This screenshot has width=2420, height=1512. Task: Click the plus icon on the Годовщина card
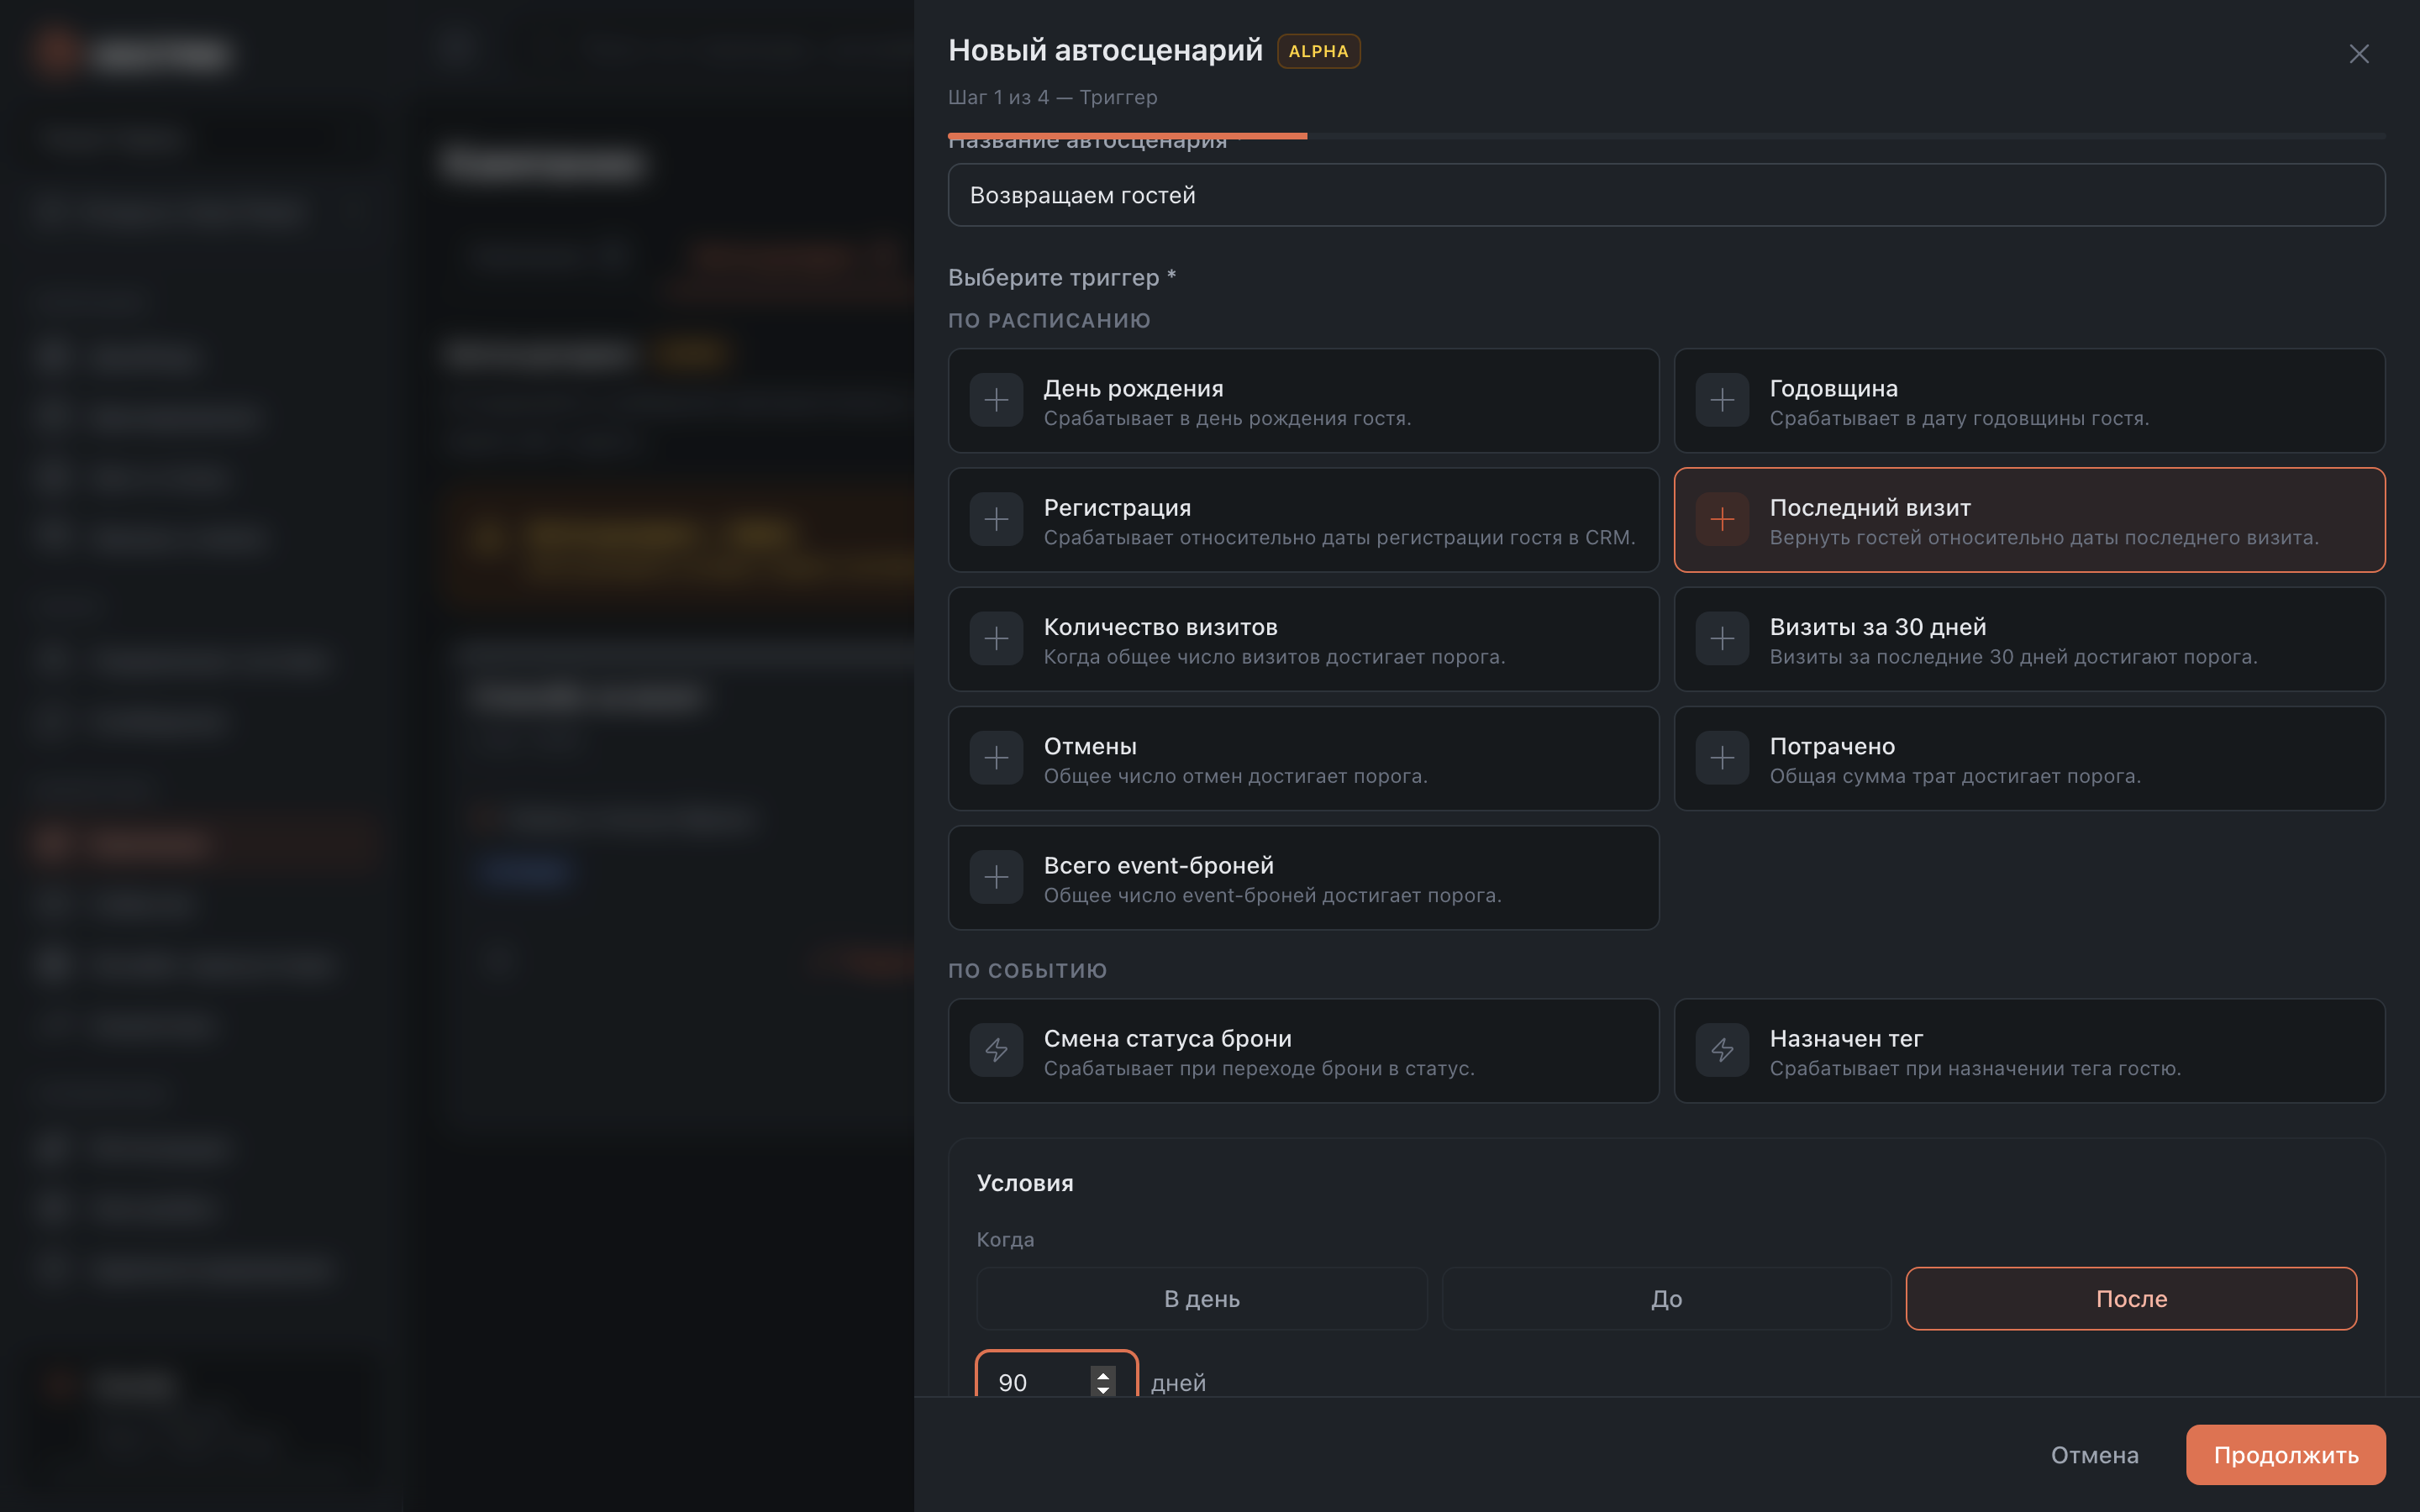(1722, 401)
